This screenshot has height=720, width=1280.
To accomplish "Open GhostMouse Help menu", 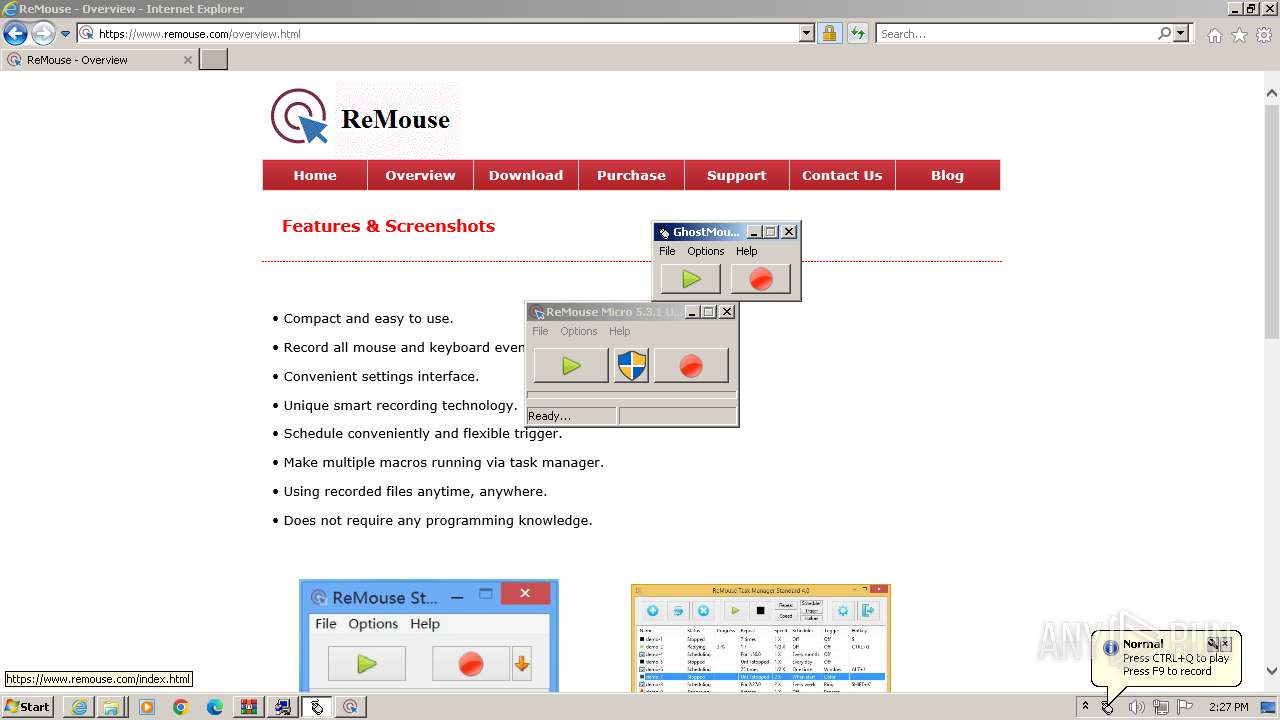I will (x=747, y=251).
